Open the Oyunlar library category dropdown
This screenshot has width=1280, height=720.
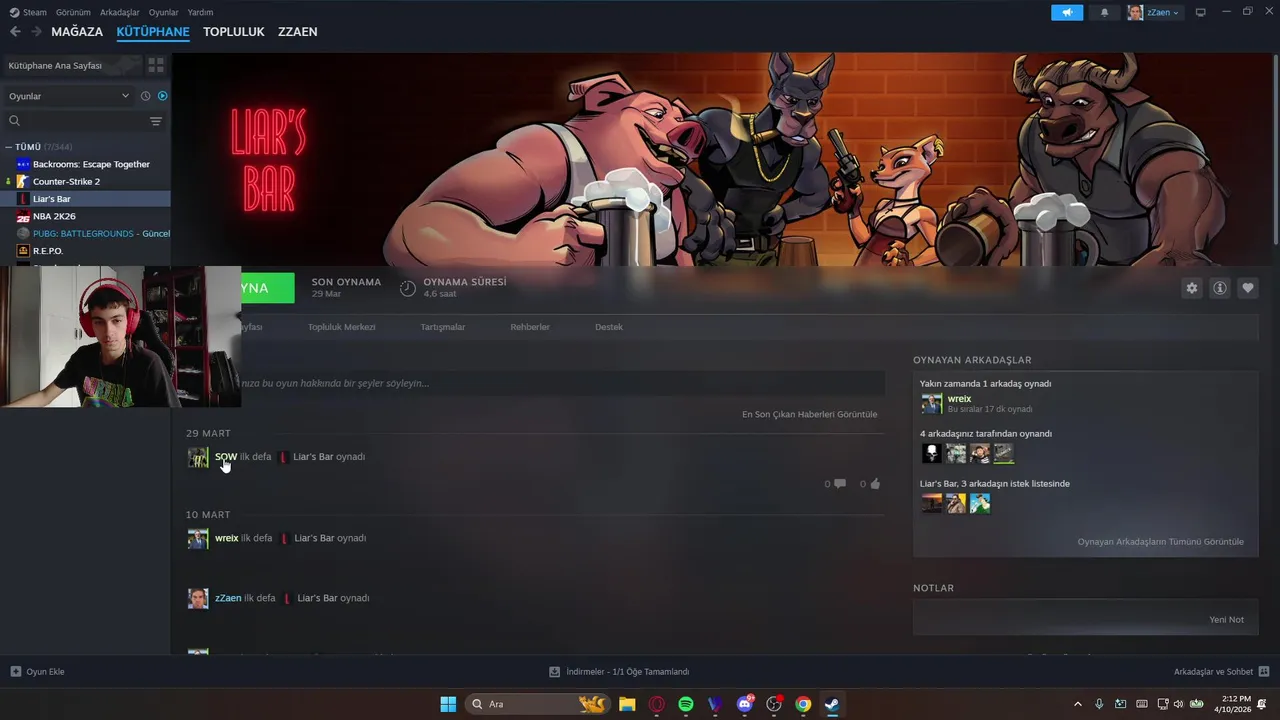click(69, 96)
